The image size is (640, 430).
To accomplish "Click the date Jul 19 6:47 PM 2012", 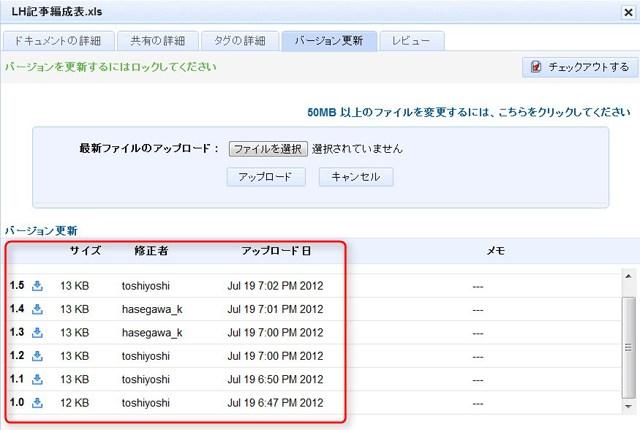I will pyautogui.click(x=276, y=403).
